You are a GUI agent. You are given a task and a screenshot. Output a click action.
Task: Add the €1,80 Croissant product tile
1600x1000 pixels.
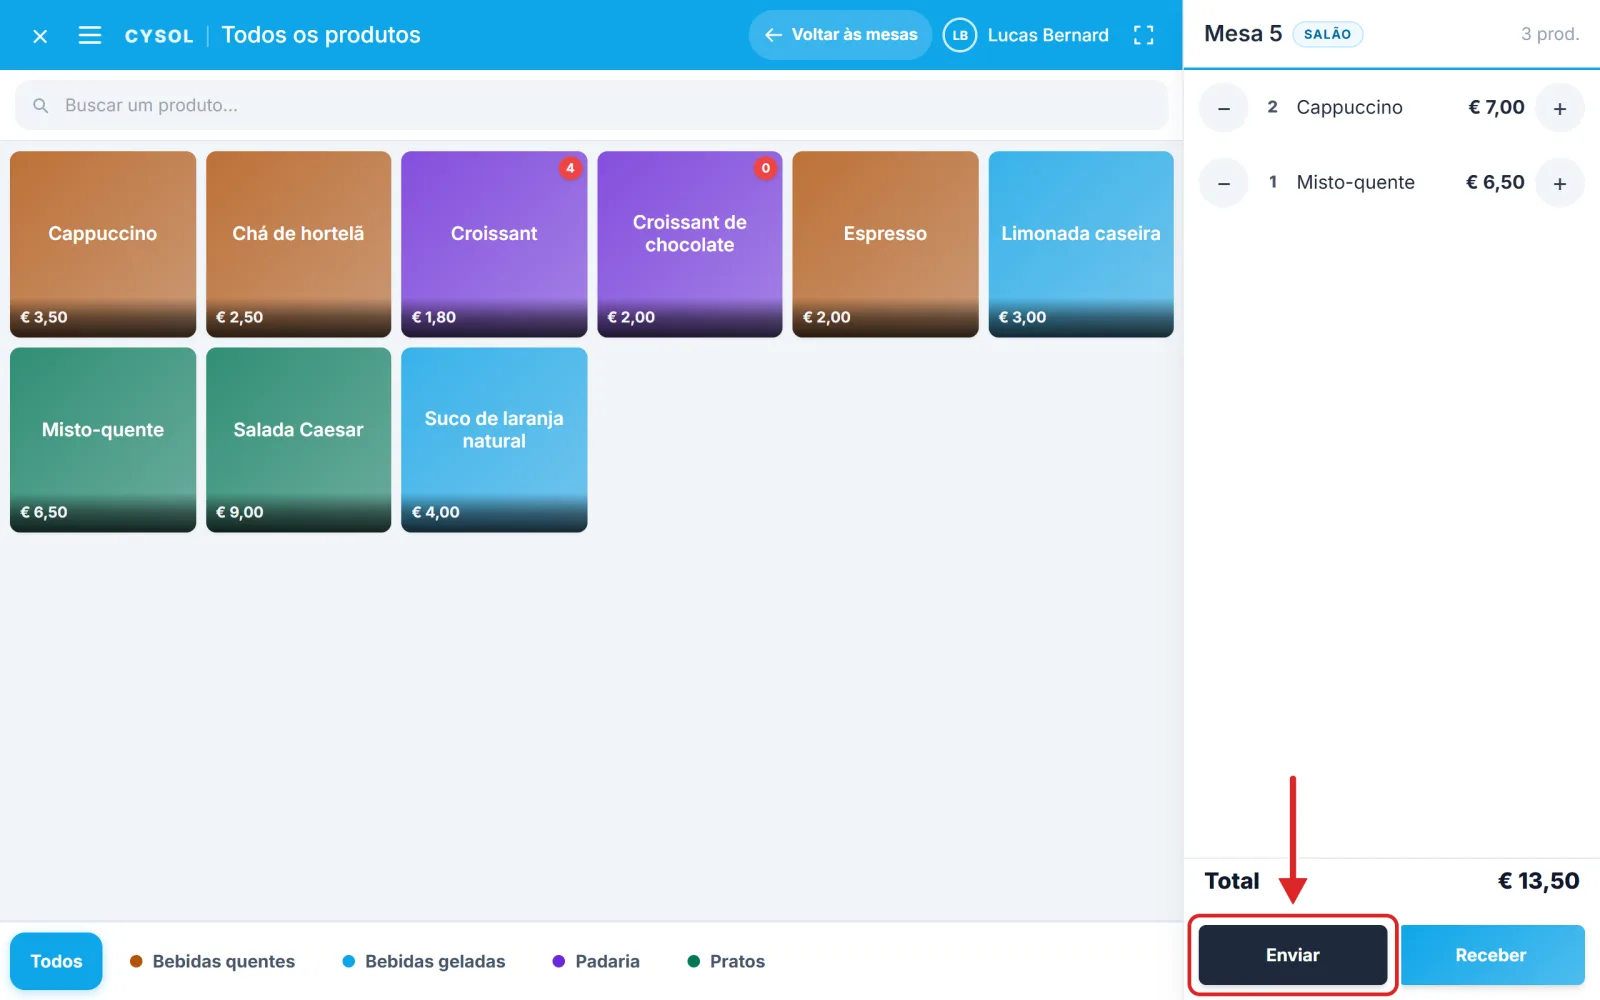coord(494,244)
